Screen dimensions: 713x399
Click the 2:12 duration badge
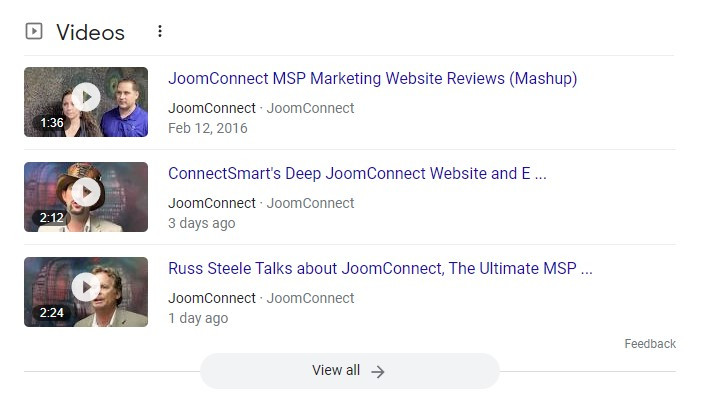coord(51,218)
